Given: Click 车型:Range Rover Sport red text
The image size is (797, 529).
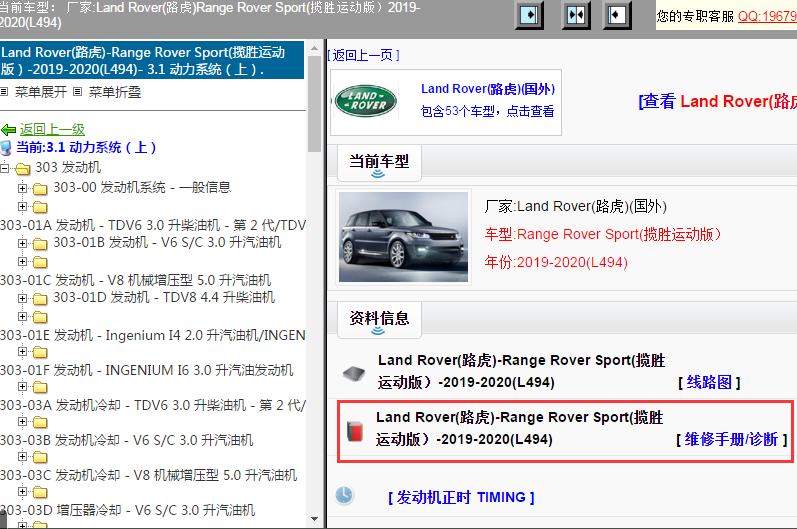Looking at the screenshot, I should [x=603, y=234].
